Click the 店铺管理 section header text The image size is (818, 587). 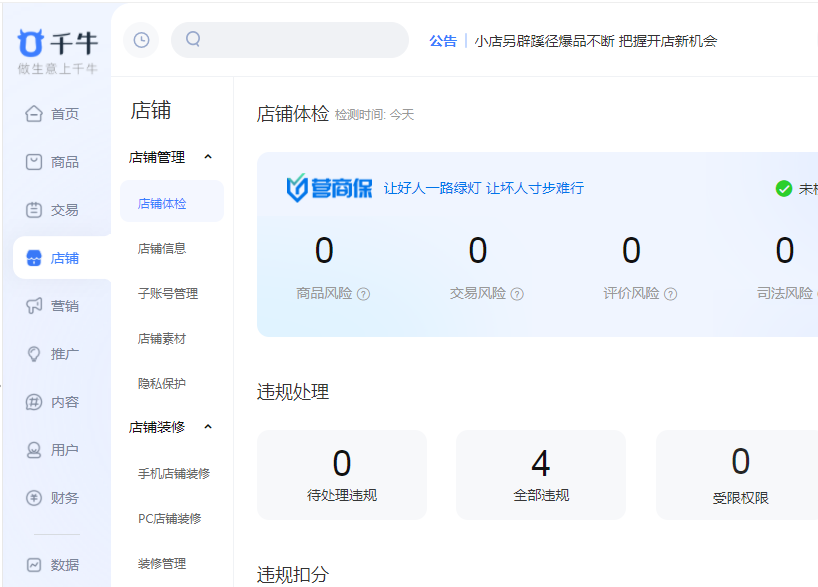click(x=157, y=157)
